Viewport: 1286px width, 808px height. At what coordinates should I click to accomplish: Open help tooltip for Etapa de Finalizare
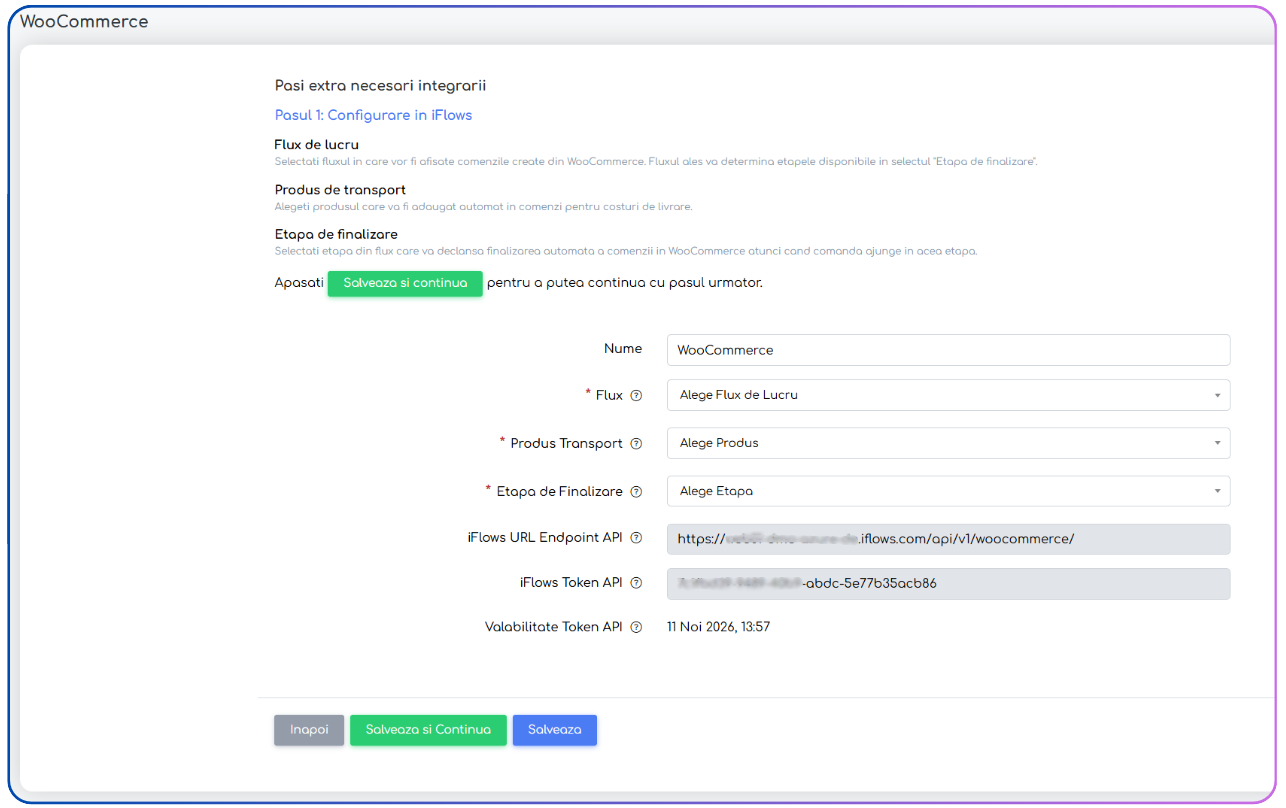[636, 492]
